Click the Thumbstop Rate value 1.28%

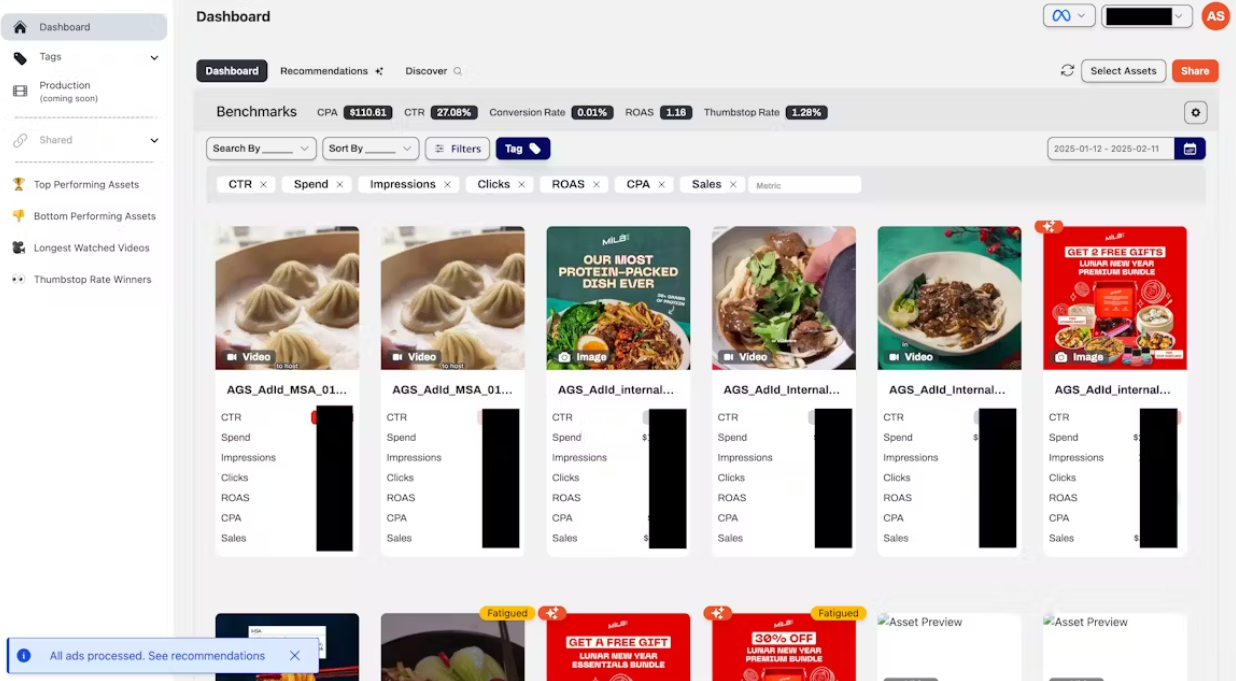[806, 113]
